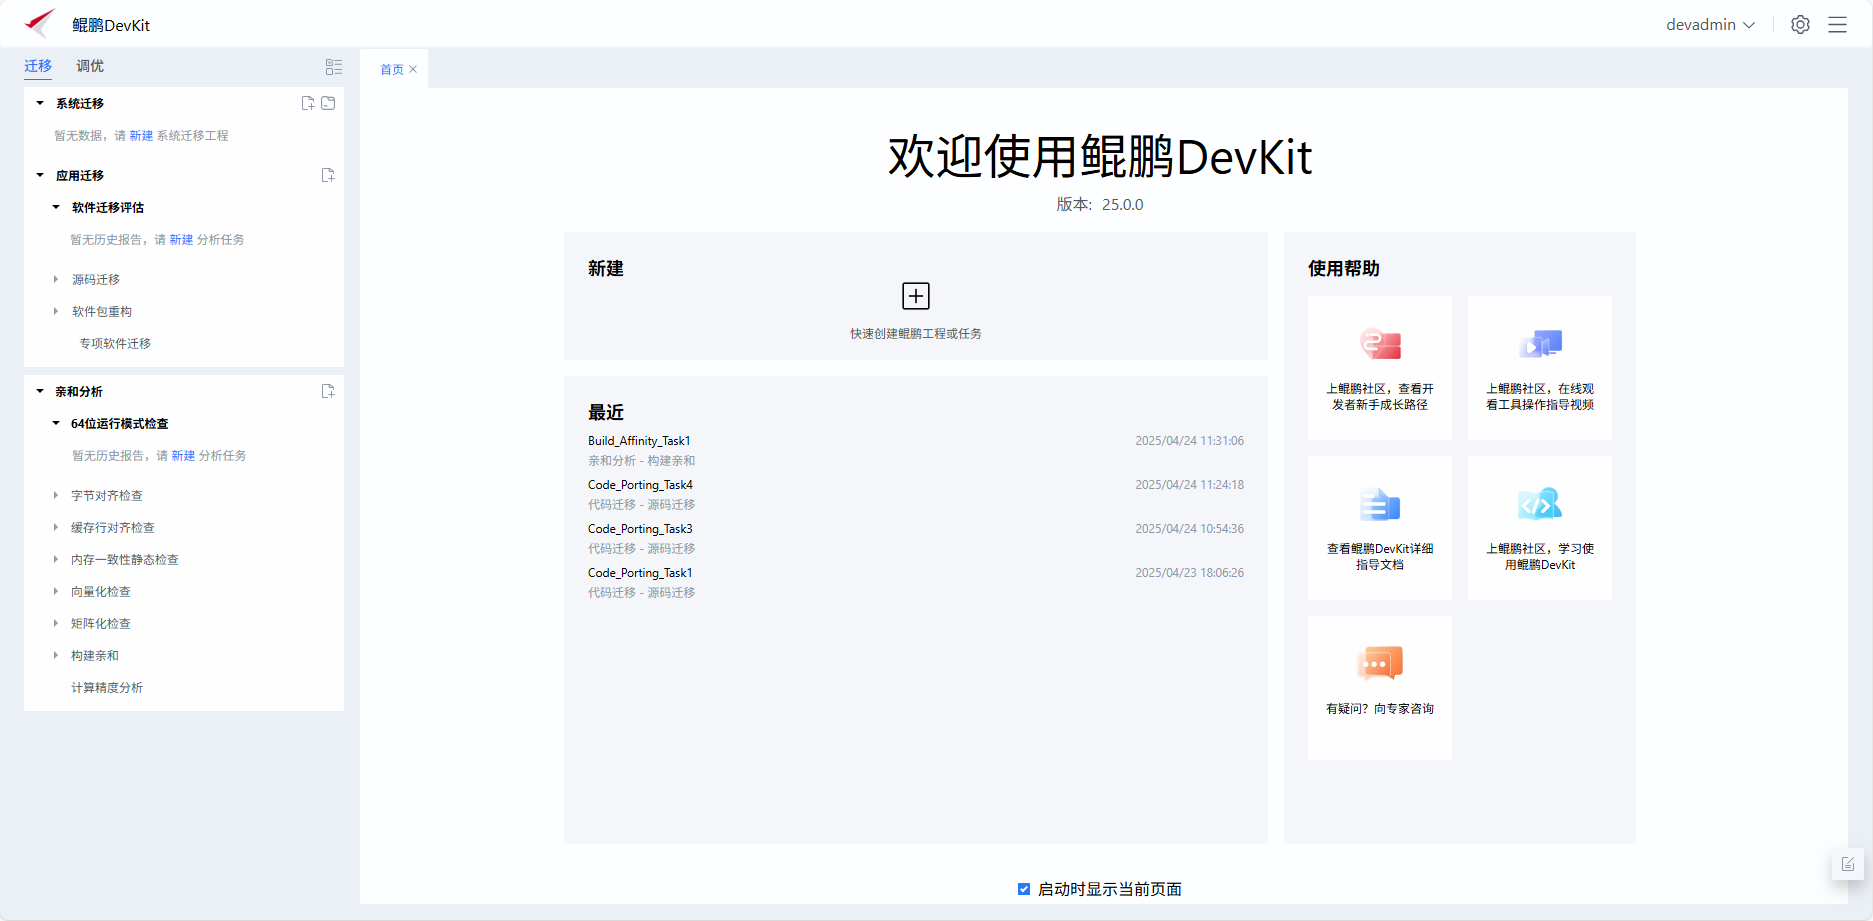Screen dimensions: 1873x921
Task: Click the 快速创建鲲鹏工程或任务 text
Action: click(x=916, y=334)
